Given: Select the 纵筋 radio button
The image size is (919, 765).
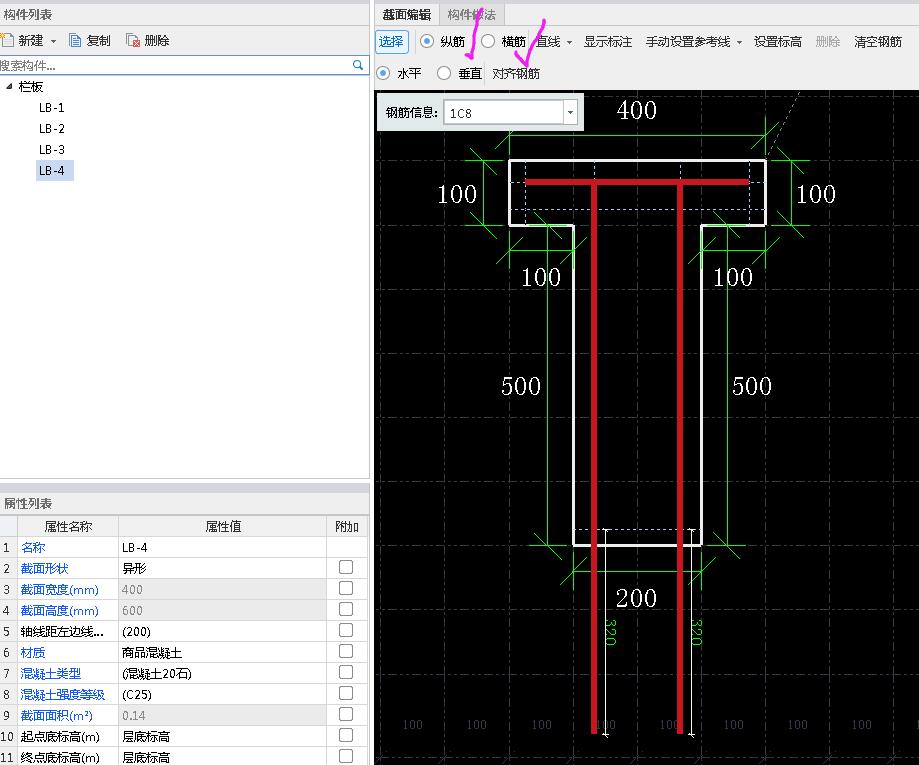Looking at the screenshot, I should coord(427,41).
